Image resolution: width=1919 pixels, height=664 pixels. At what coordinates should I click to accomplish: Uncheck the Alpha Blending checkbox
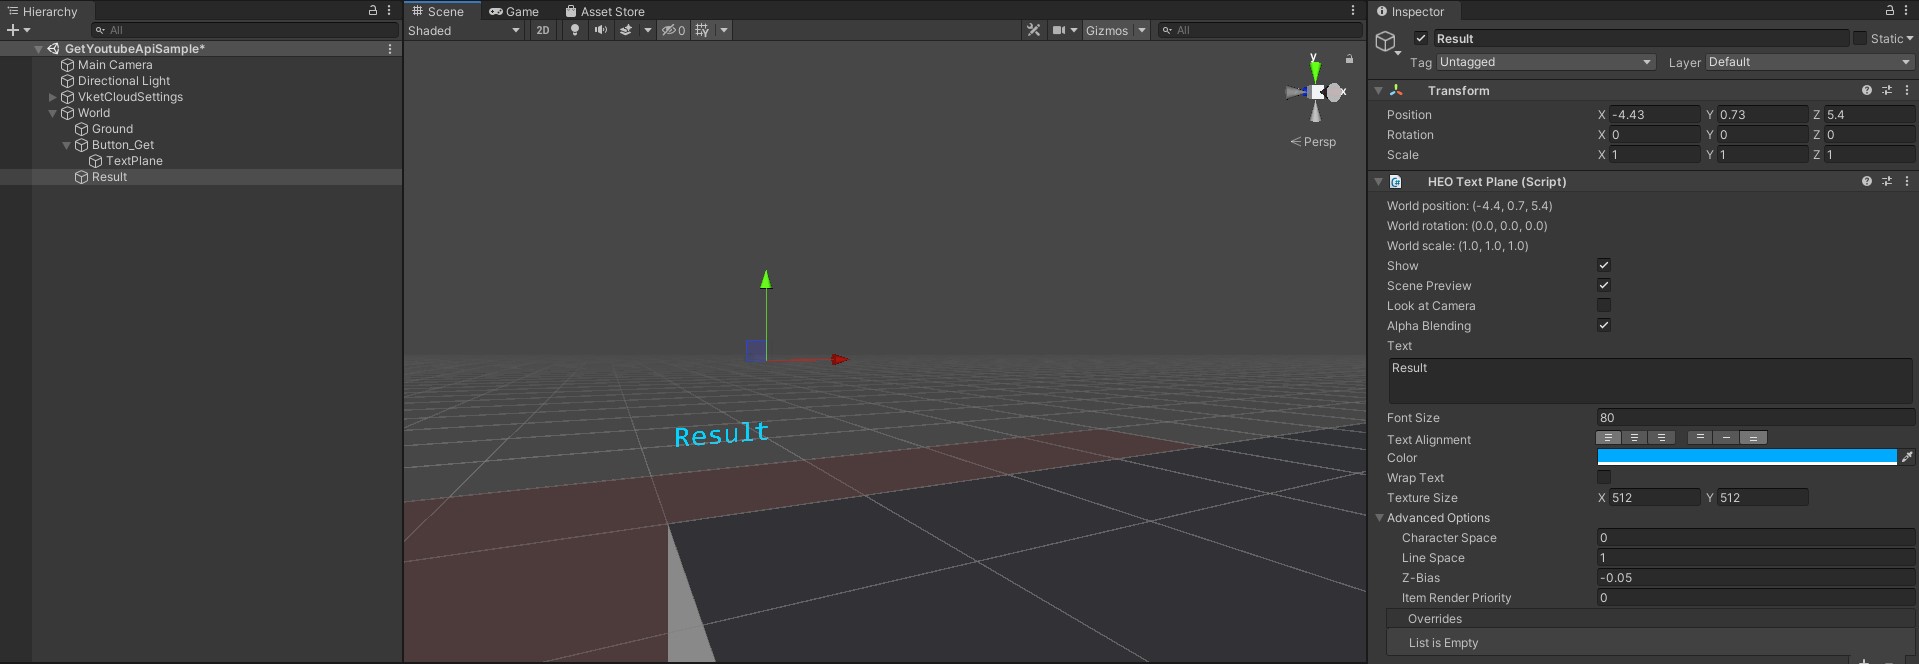(x=1604, y=325)
